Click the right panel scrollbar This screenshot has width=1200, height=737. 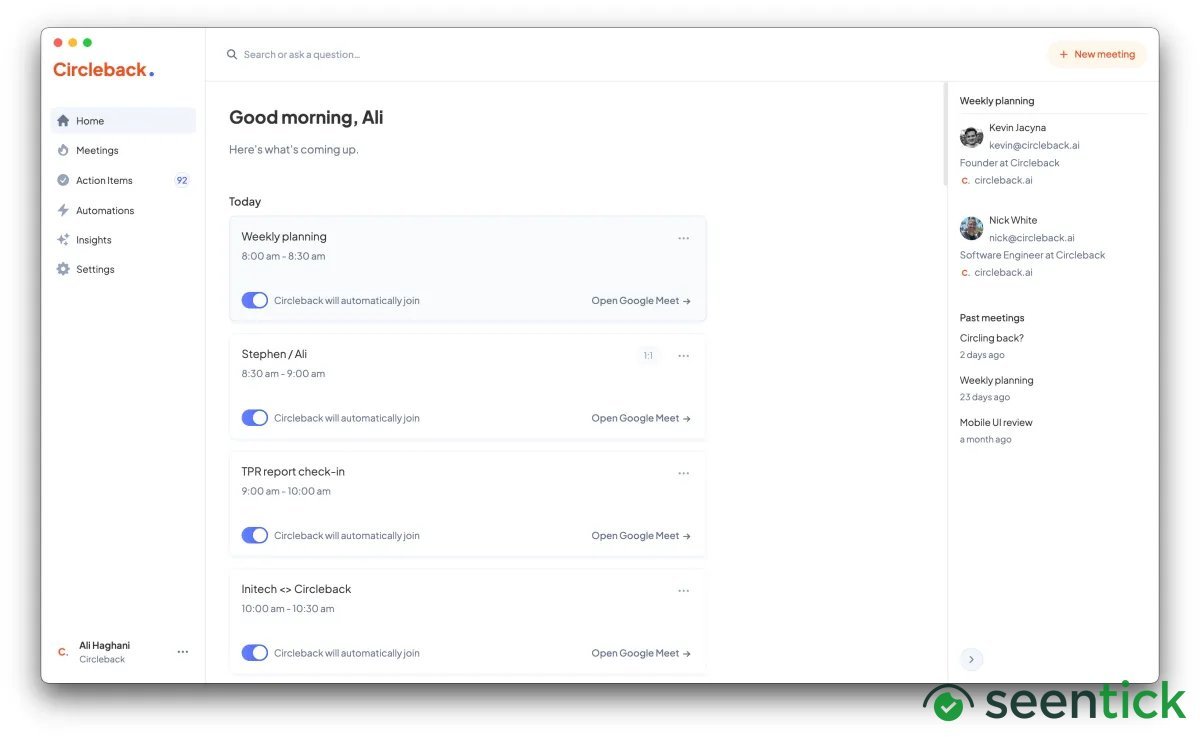[946, 135]
